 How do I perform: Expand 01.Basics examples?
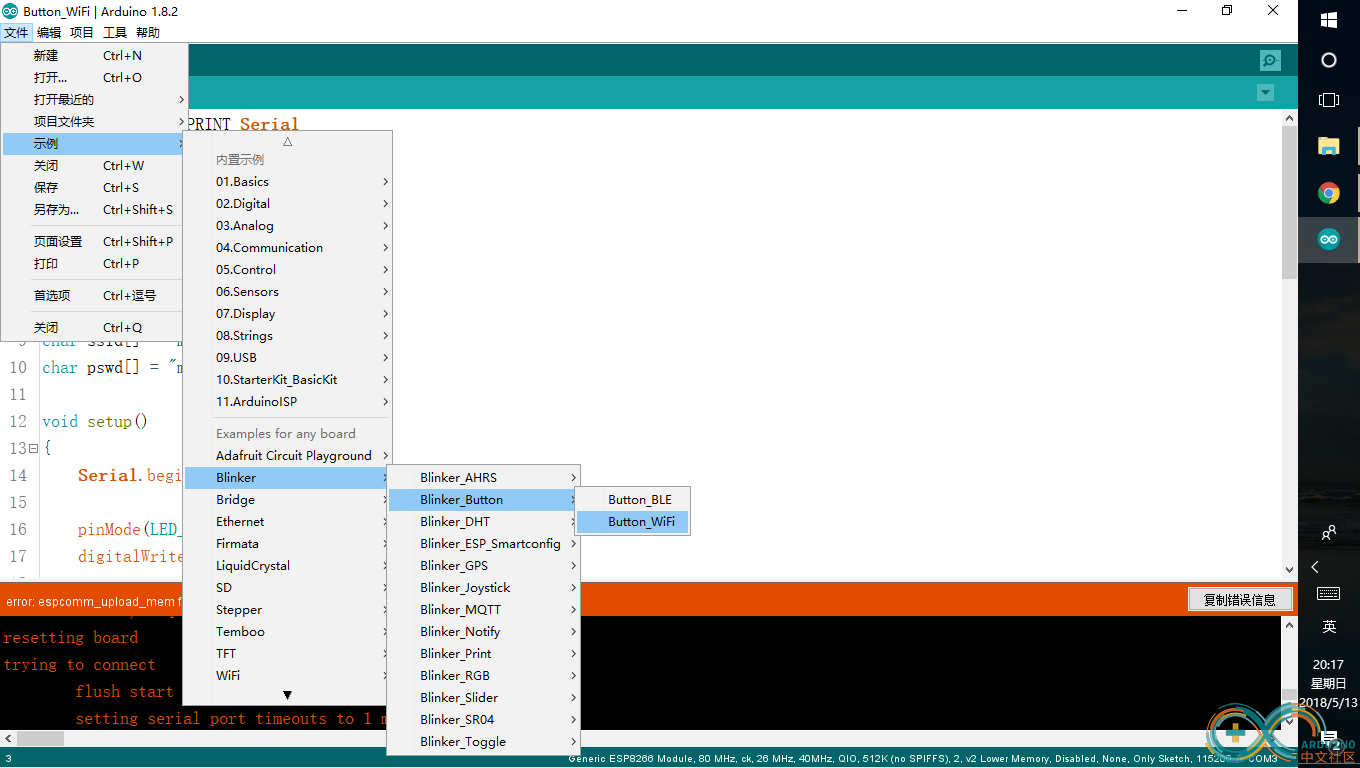click(287, 182)
